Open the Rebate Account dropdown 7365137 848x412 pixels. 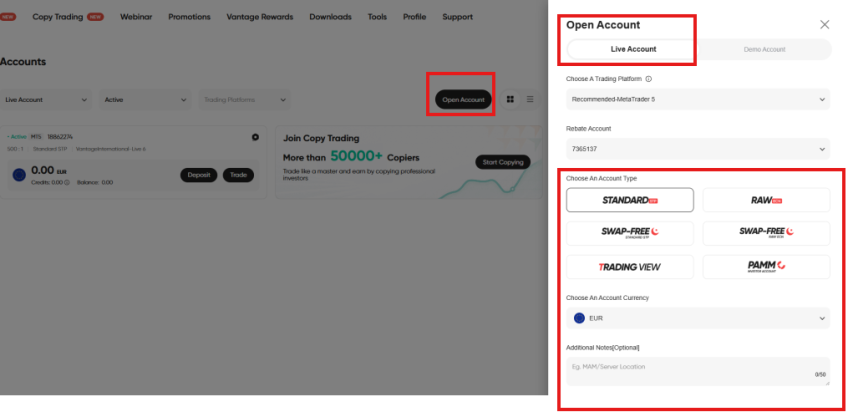pos(698,149)
